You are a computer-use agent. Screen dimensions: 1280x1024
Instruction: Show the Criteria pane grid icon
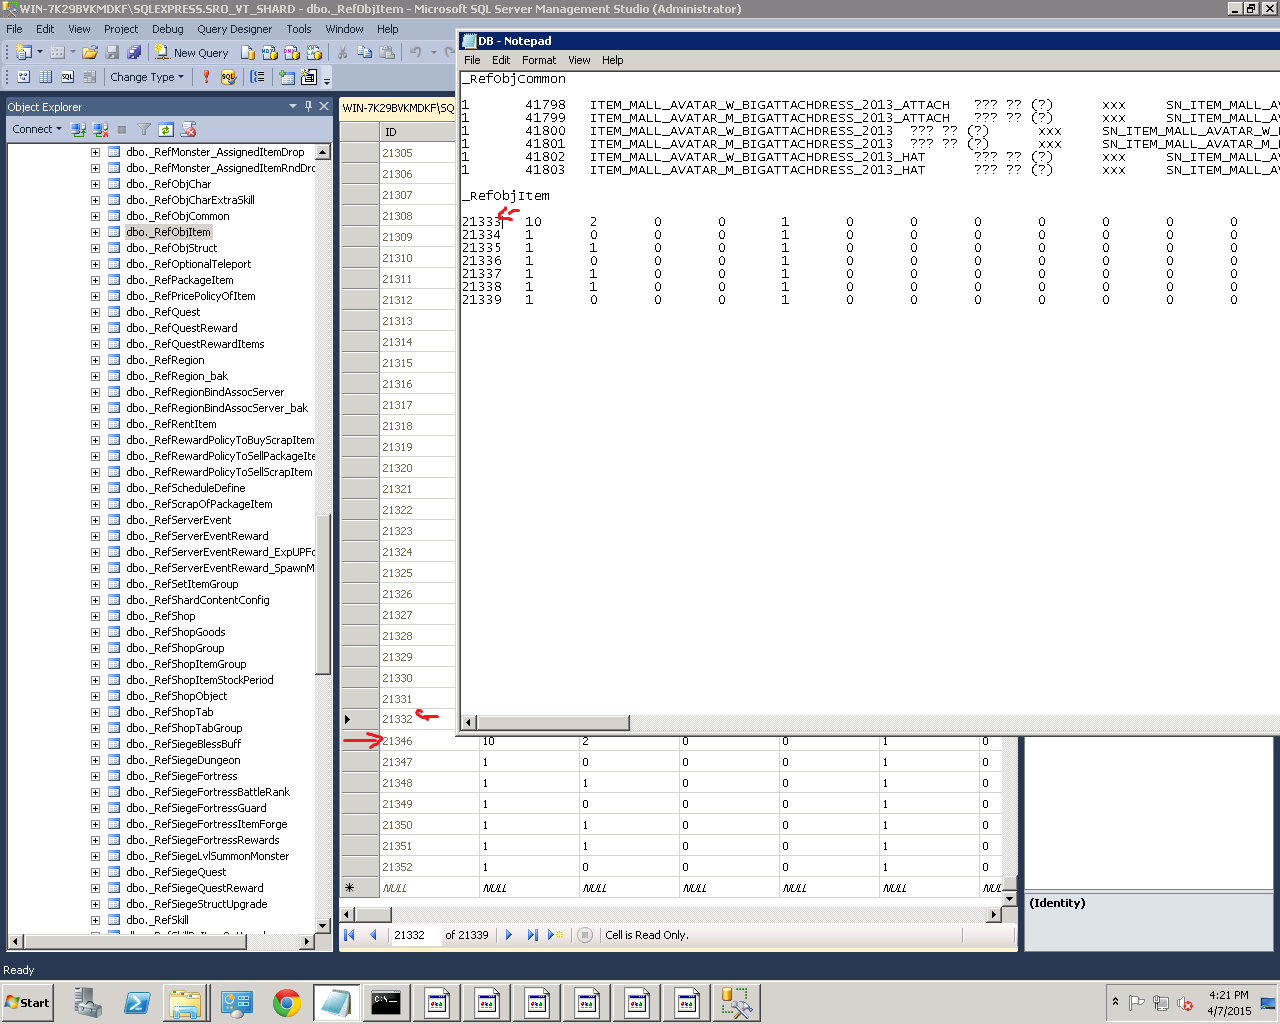point(45,77)
